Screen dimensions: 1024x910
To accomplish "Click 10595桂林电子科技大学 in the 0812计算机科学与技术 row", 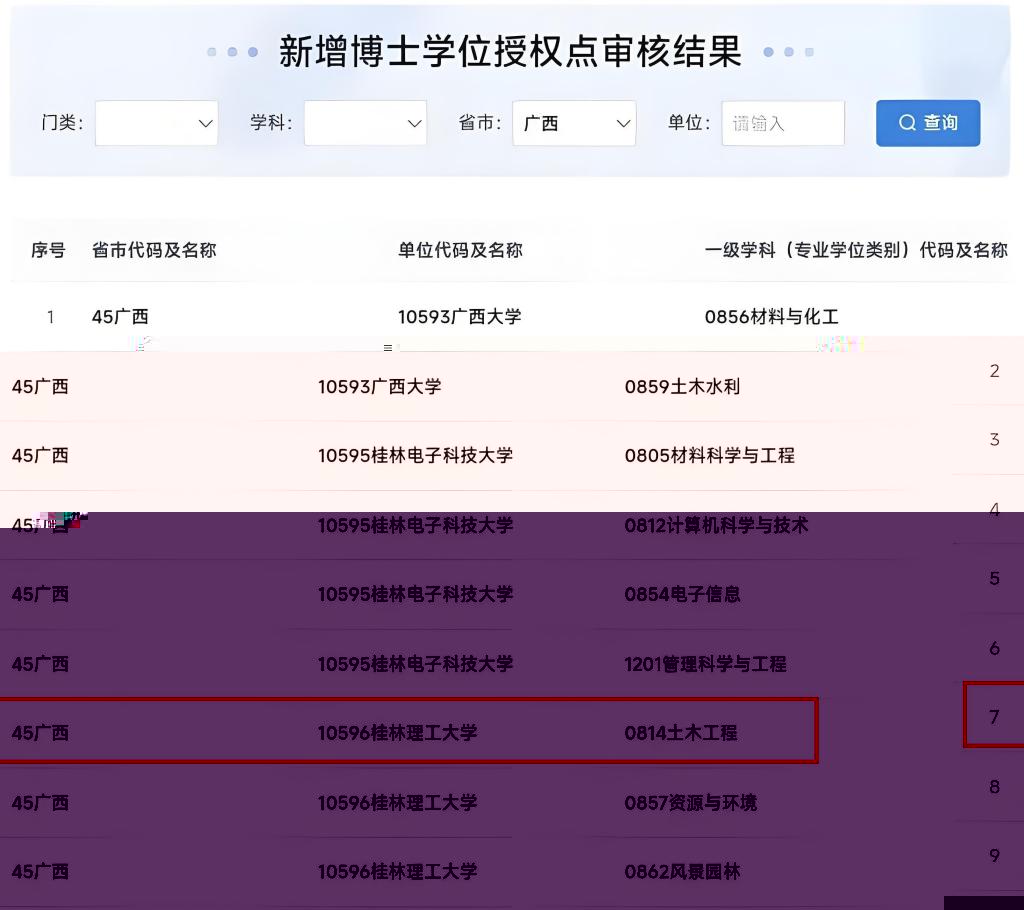I will click(415, 525).
